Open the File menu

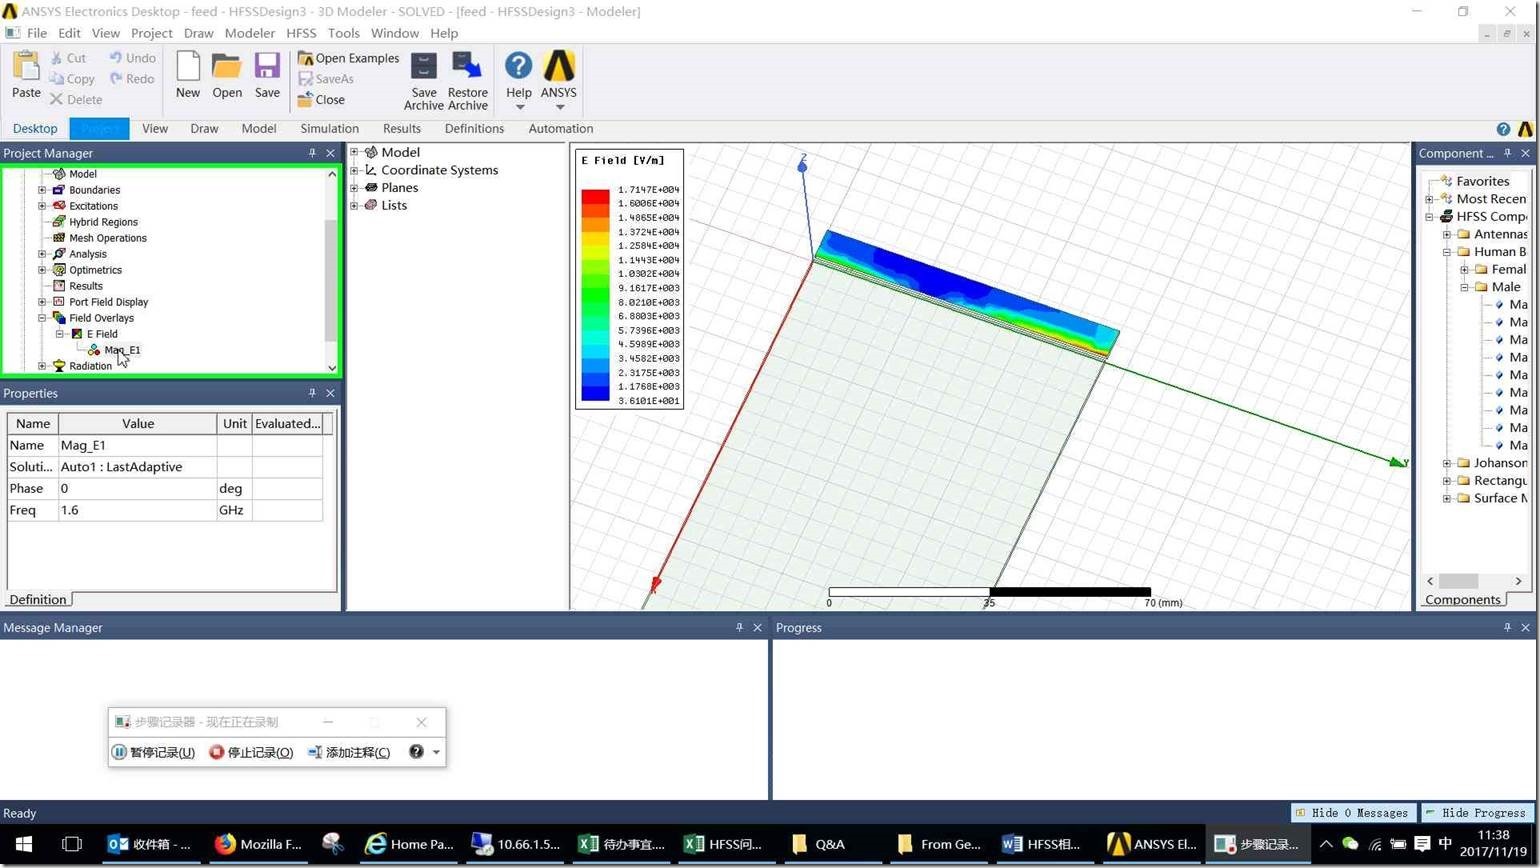(x=37, y=33)
